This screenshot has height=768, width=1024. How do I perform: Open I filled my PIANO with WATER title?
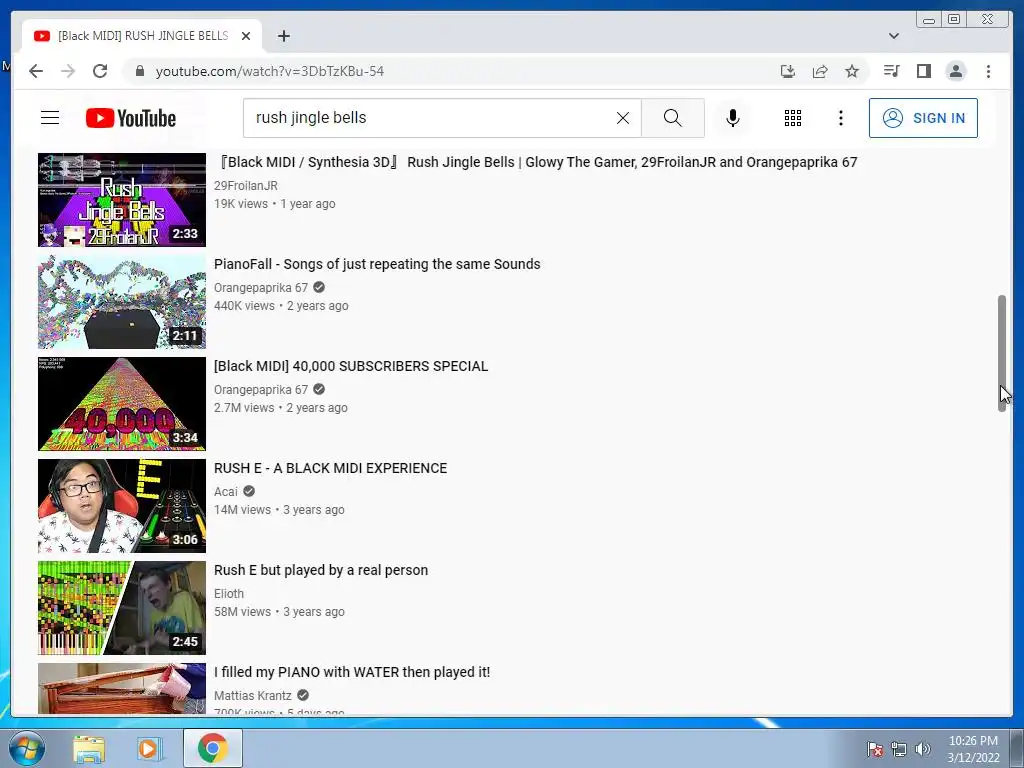[x=352, y=672]
